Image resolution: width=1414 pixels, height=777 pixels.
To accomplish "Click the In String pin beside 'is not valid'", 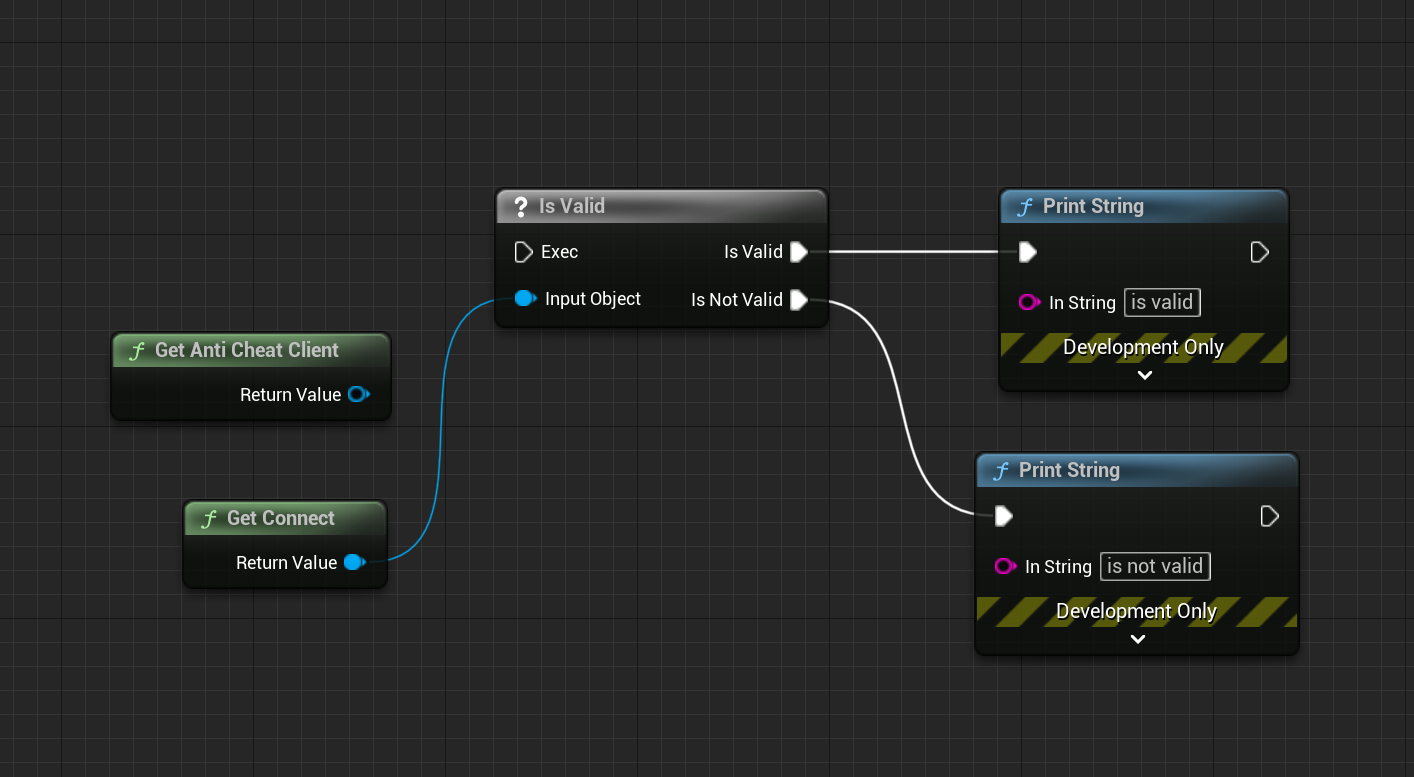I will tap(1005, 567).
